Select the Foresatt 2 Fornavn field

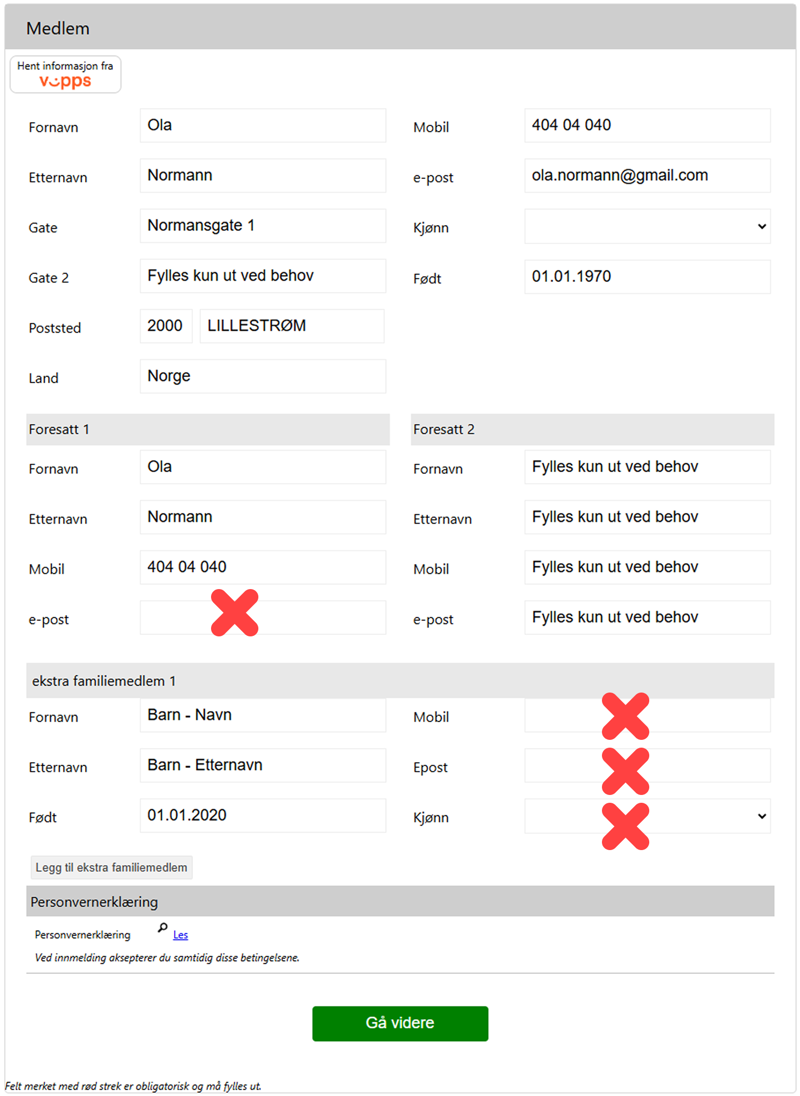(x=647, y=467)
